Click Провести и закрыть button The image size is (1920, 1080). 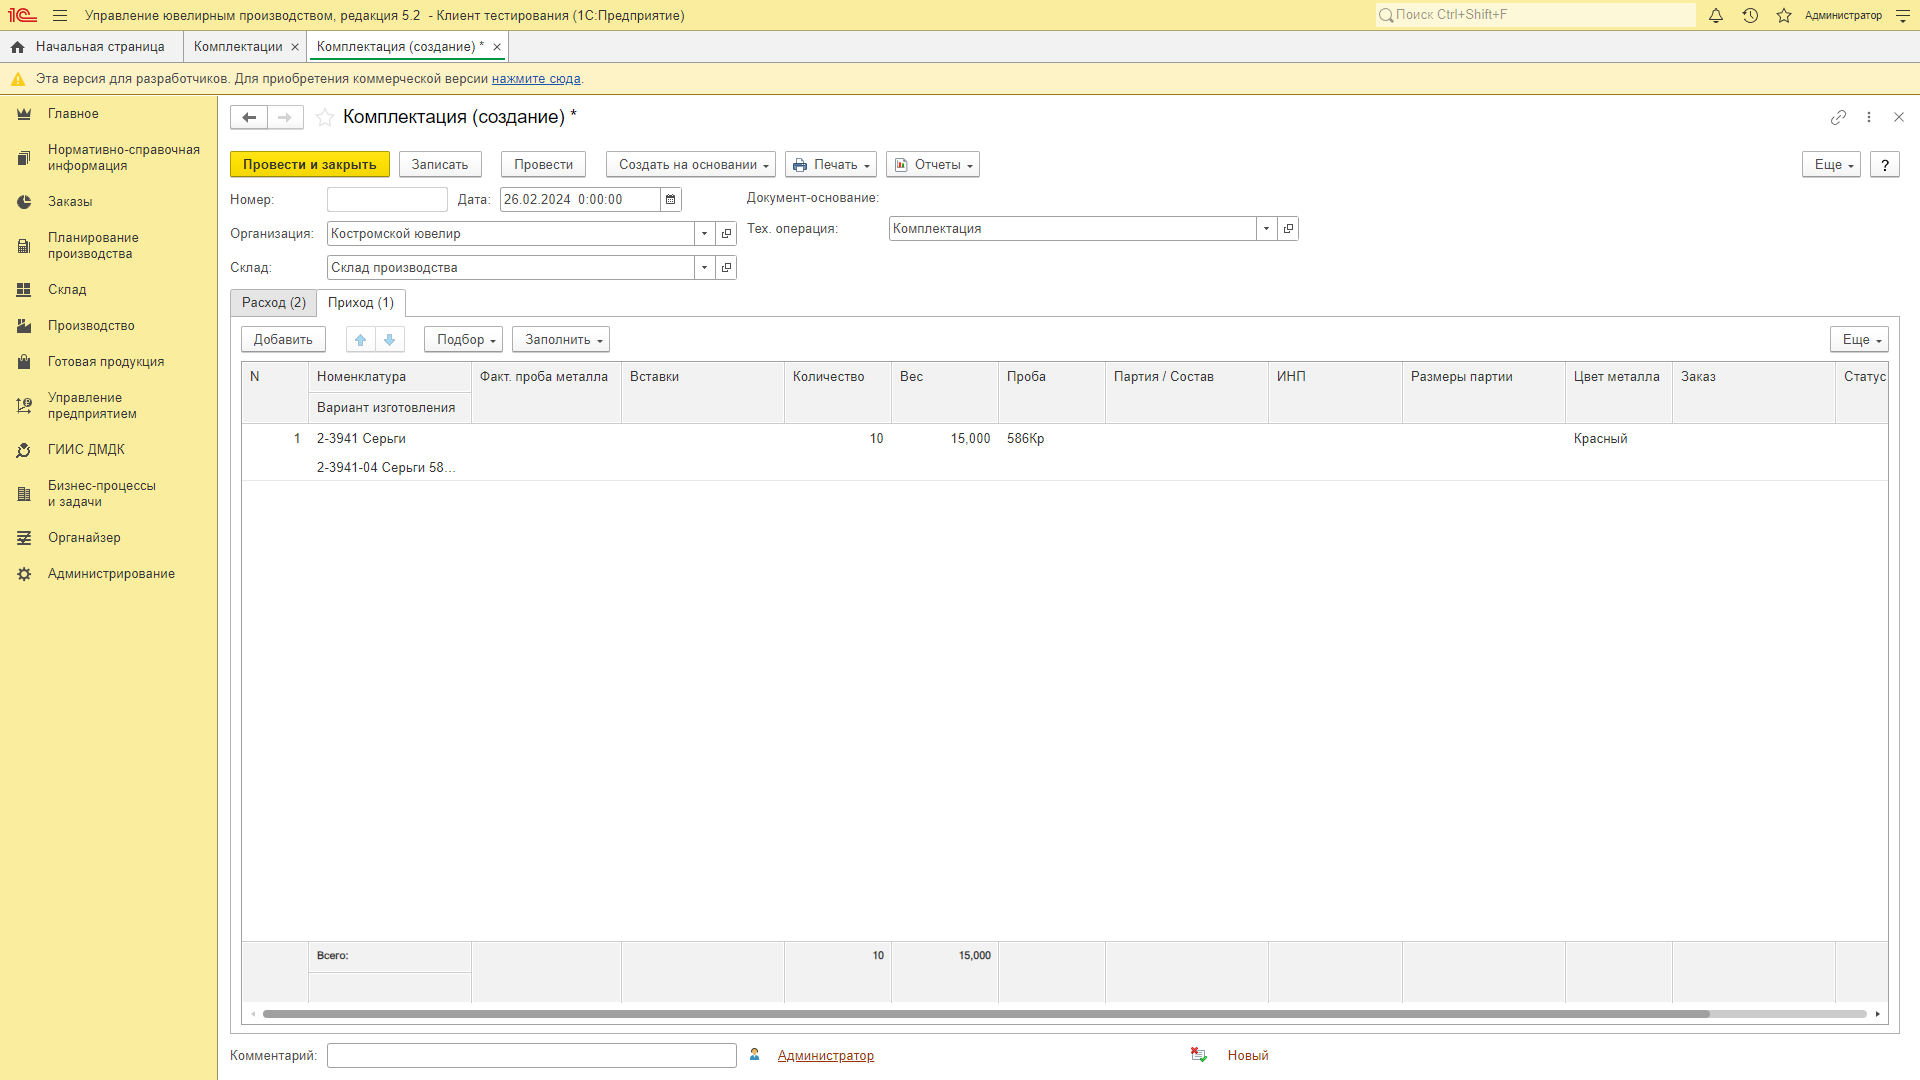point(310,164)
